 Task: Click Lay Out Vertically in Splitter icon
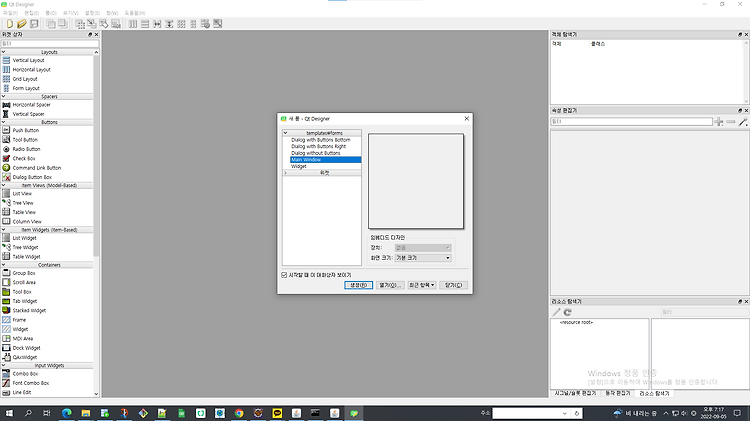point(169,23)
